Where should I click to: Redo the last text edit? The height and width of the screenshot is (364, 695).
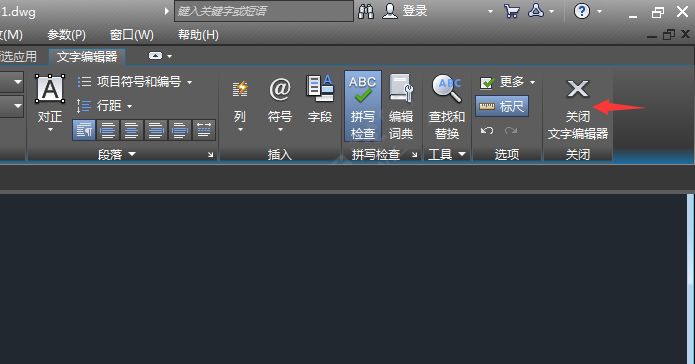click(x=511, y=130)
